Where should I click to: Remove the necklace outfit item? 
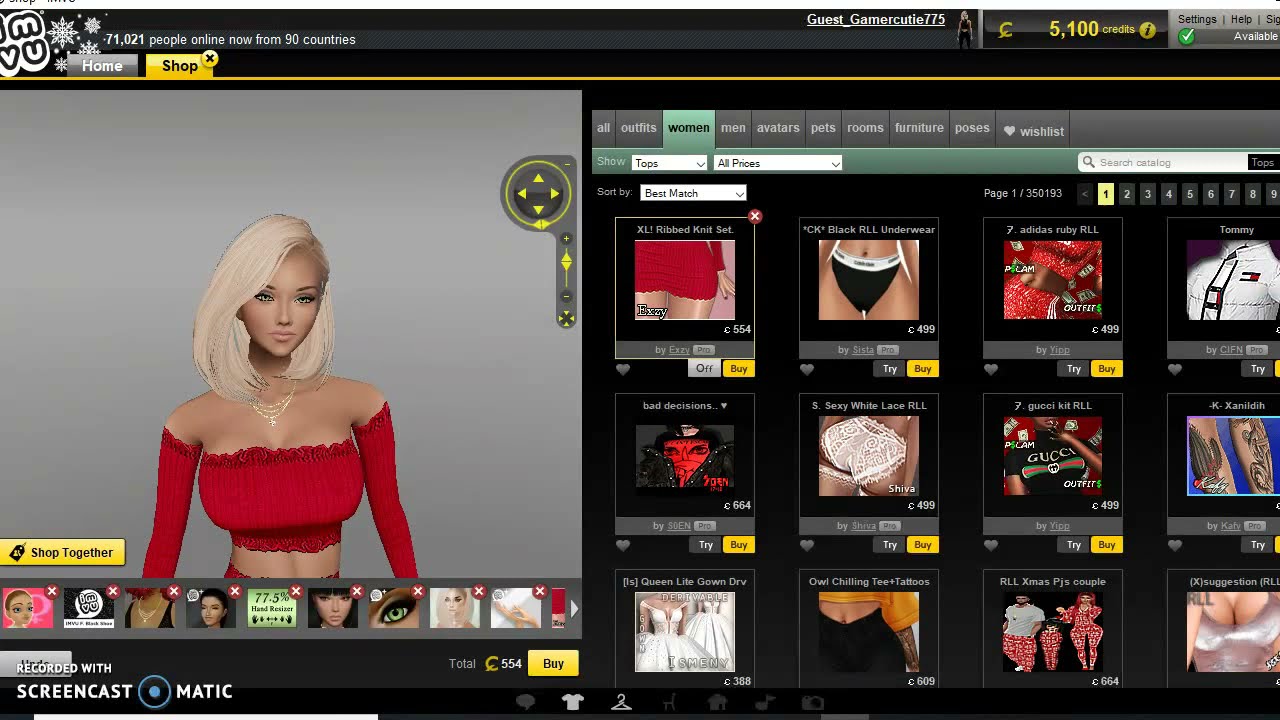(174, 592)
